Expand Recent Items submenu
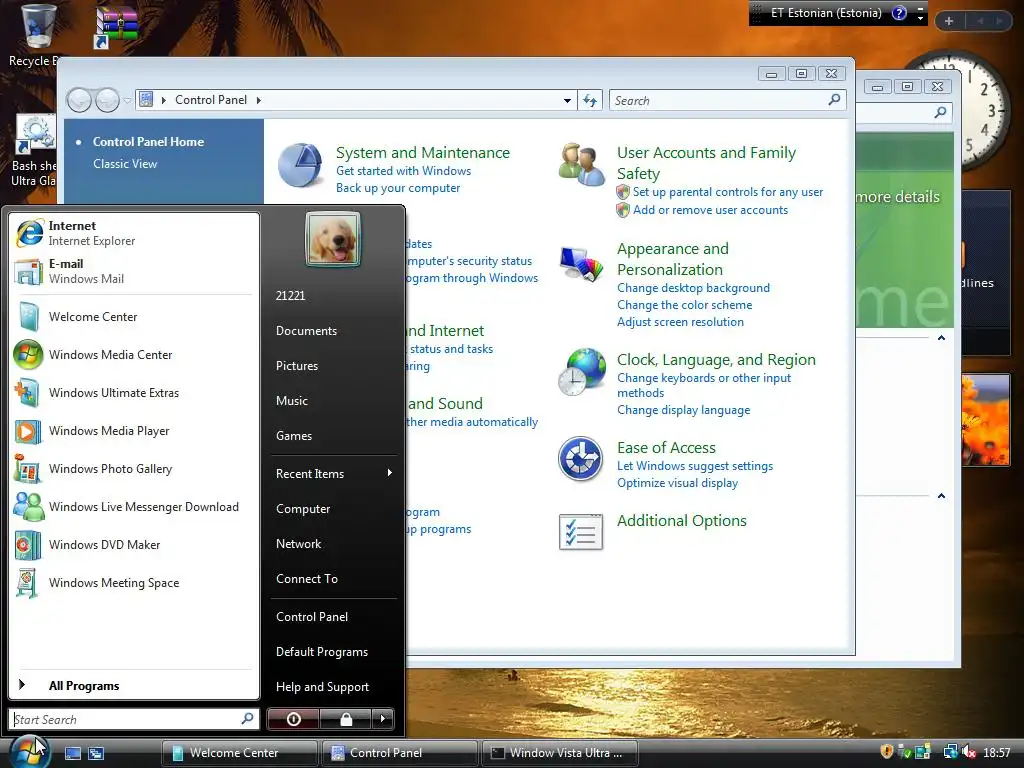Screen dimensions: 1024x768 (333, 473)
